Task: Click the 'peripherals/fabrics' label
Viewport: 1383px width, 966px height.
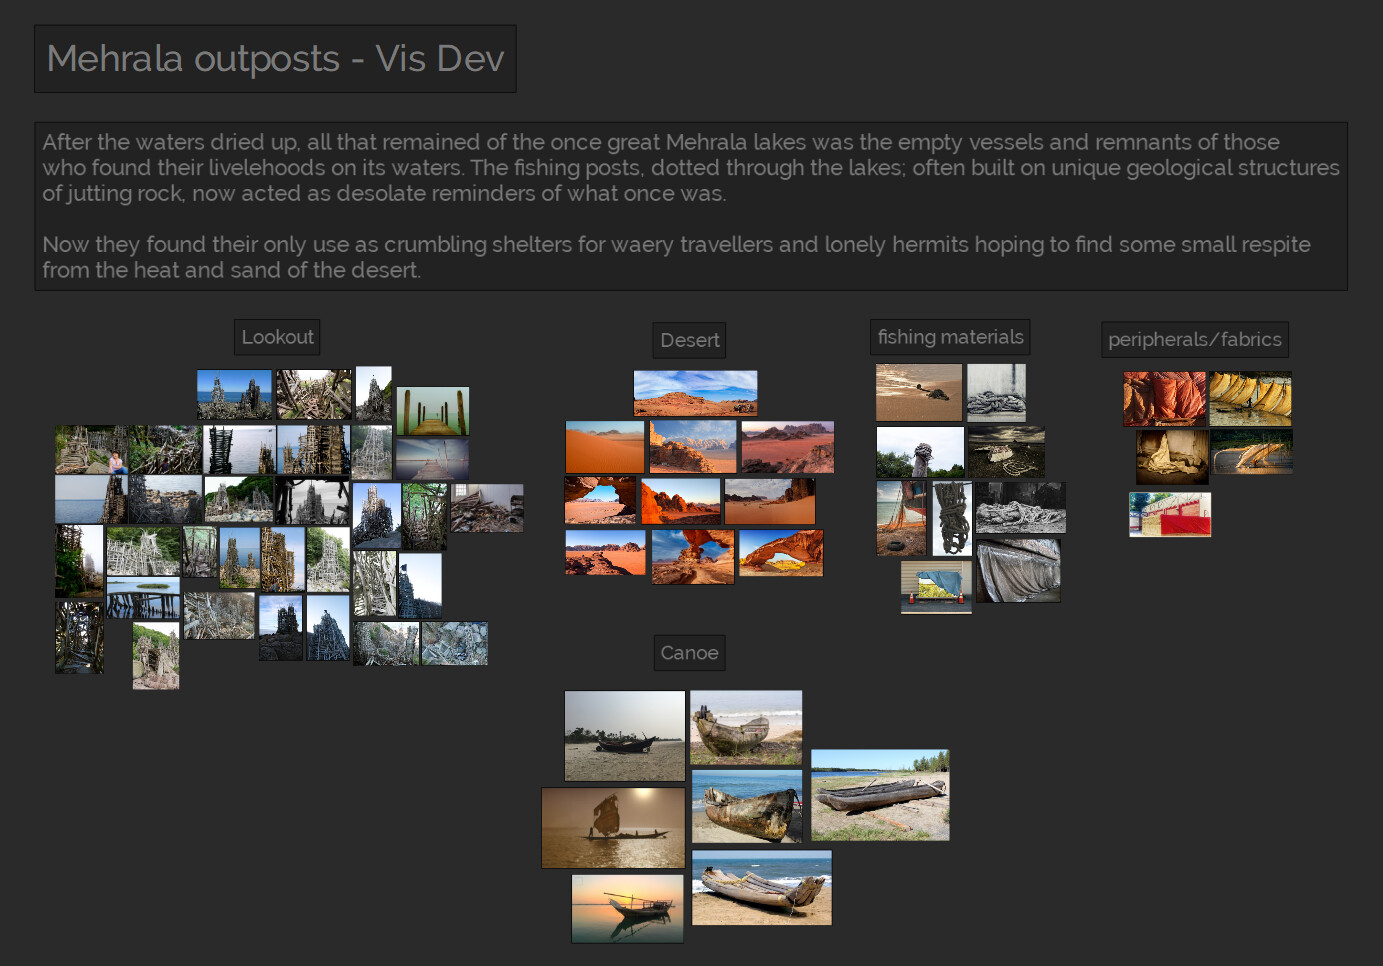Action: (x=1194, y=339)
